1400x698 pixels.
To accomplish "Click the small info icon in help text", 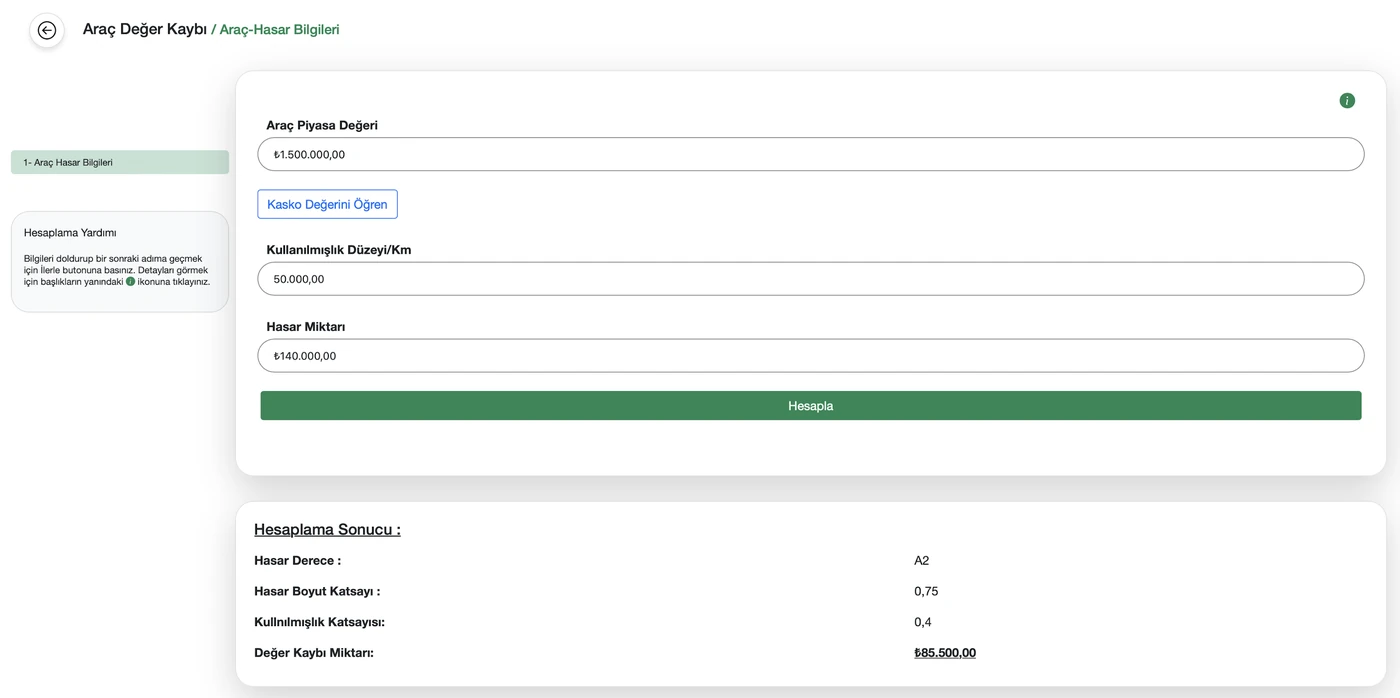I will point(130,282).
